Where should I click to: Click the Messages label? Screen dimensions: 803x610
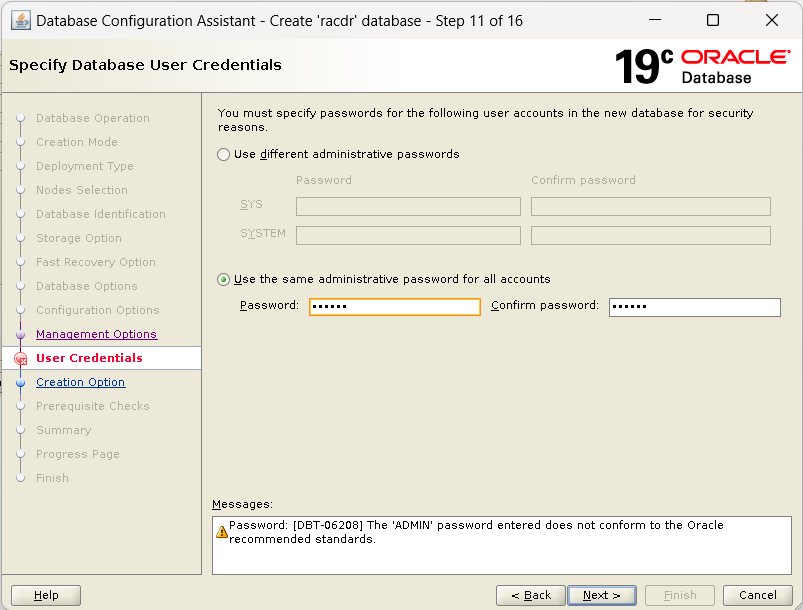coord(242,504)
